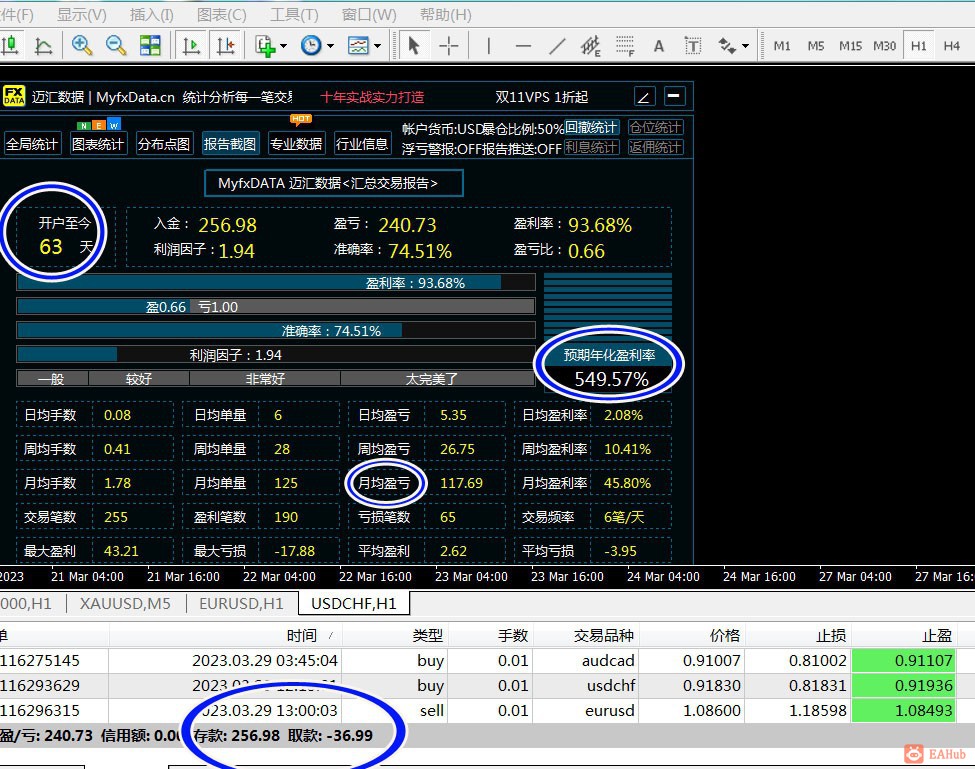975x769 pixels.
Task: Select the Fibonacci retracement tool
Action: tap(625, 45)
